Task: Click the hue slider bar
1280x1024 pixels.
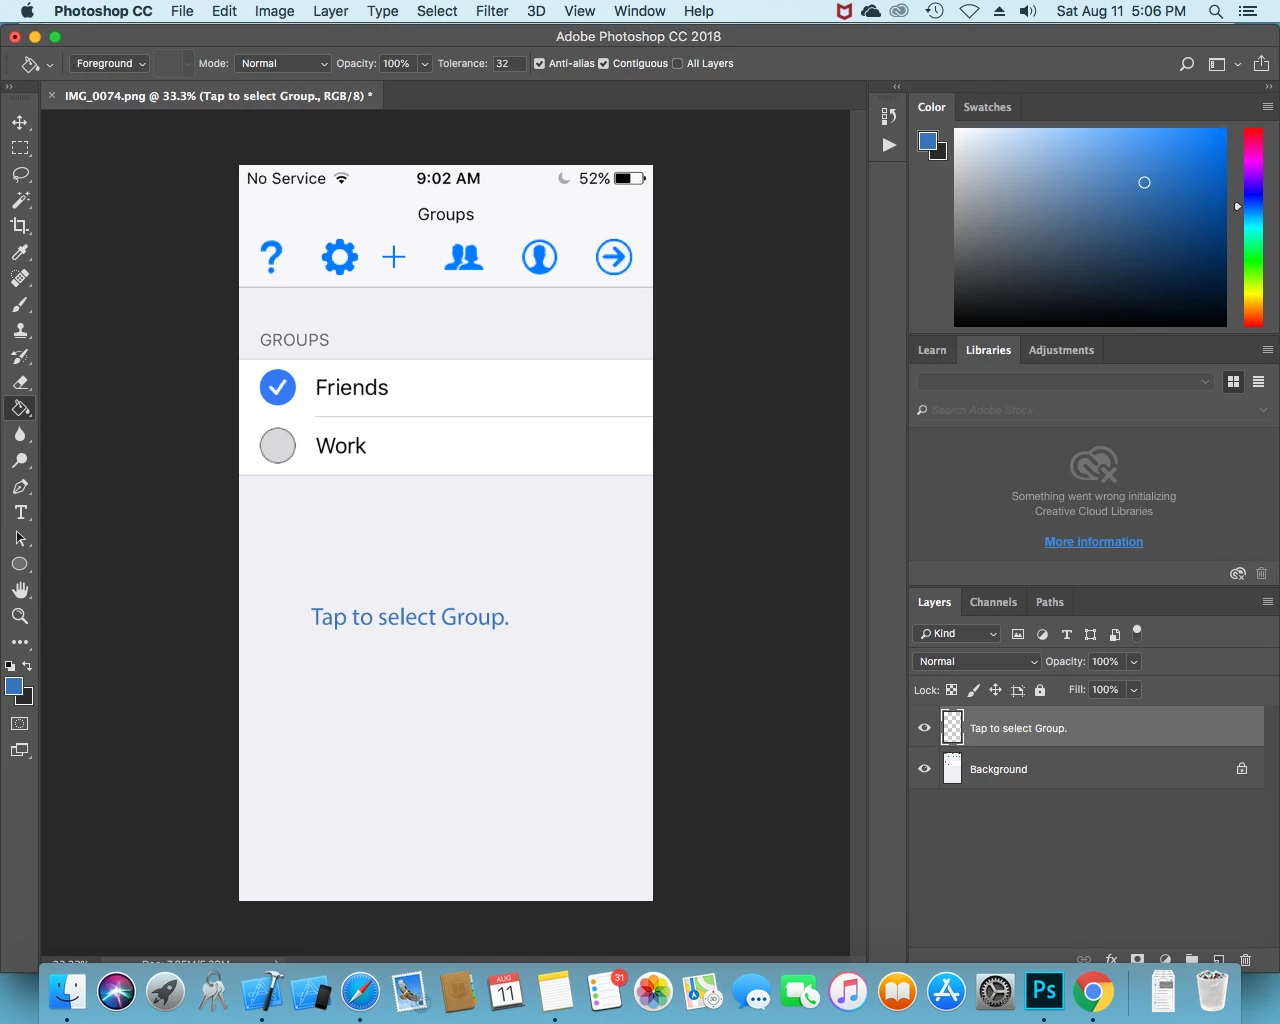Action: pos(1253,227)
